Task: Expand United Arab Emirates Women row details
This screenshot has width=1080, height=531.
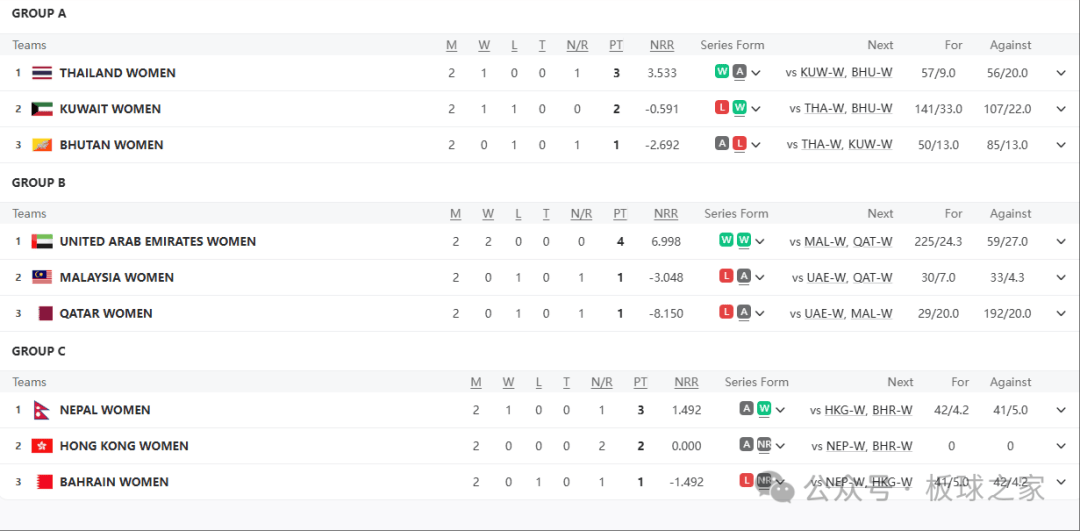Action: click(x=1061, y=242)
